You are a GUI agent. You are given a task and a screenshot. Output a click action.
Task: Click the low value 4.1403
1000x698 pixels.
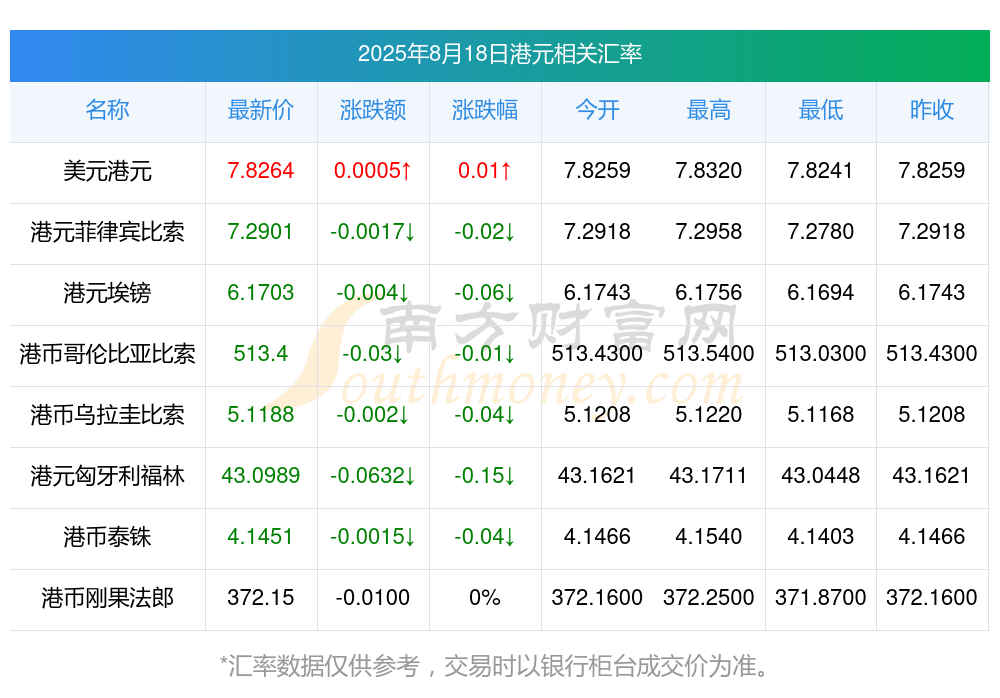tap(820, 536)
